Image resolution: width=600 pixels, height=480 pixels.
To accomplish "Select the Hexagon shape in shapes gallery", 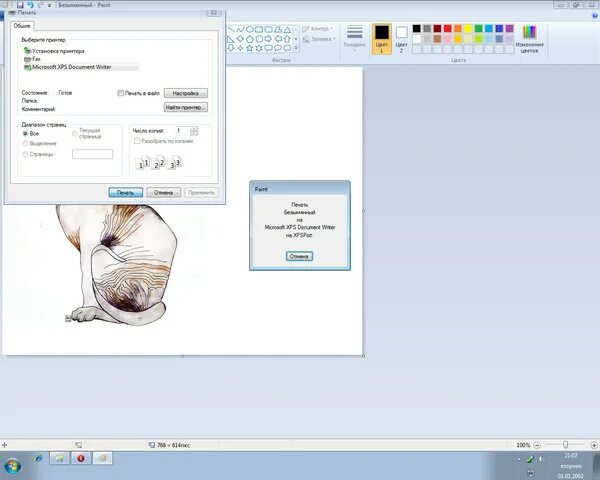I will coord(259,39).
